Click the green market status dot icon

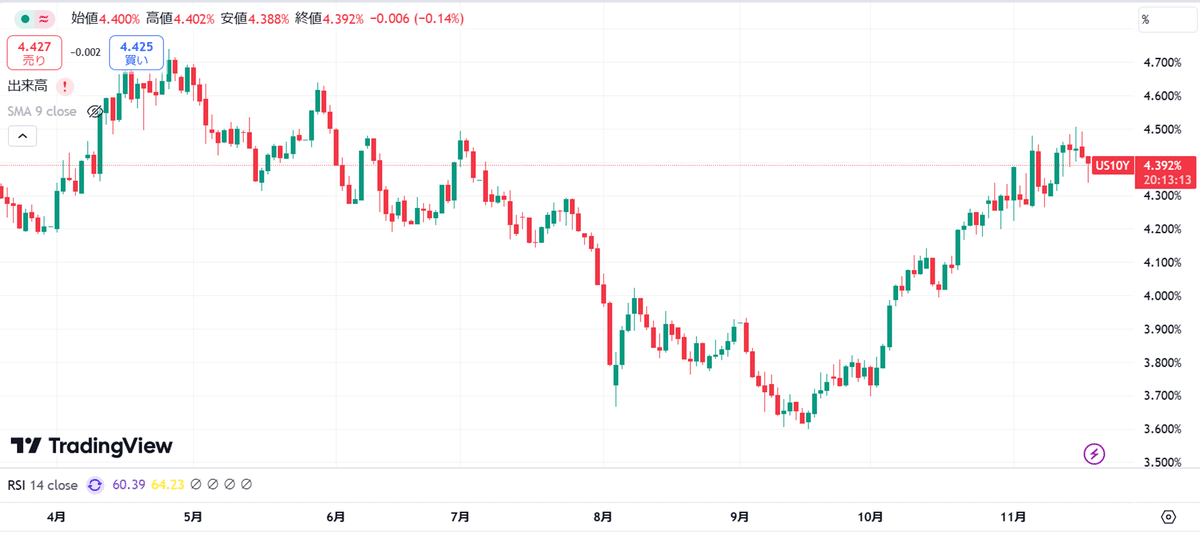[25, 18]
